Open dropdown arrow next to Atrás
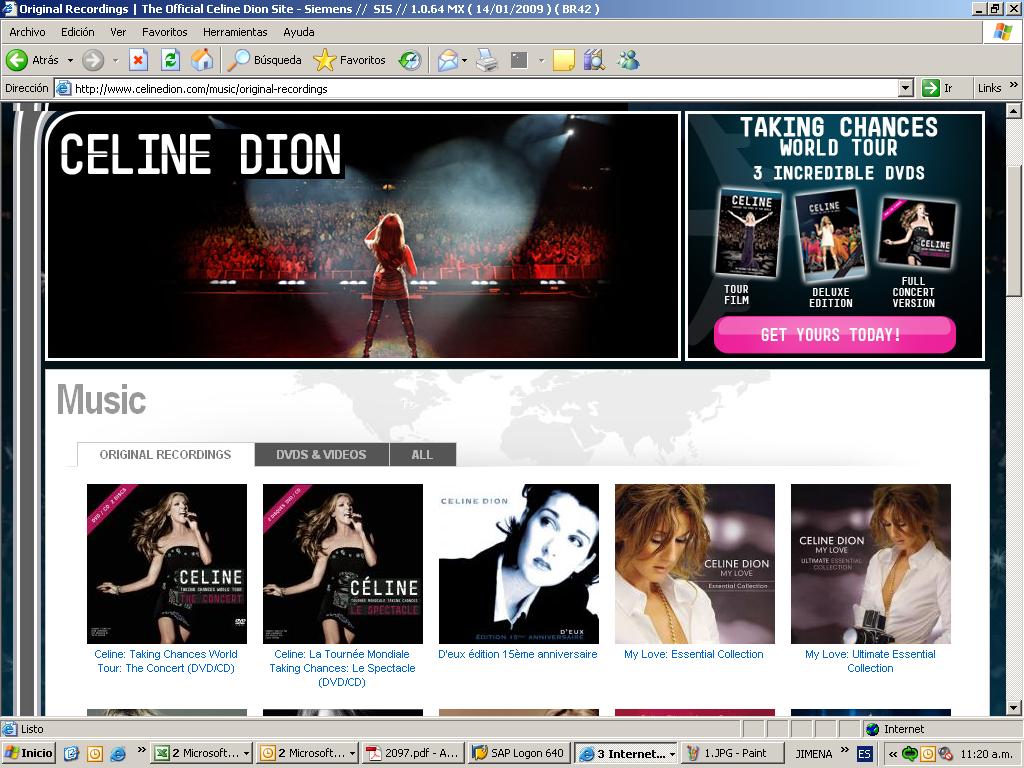The image size is (1024, 768). pyautogui.click(x=71, y=61)
